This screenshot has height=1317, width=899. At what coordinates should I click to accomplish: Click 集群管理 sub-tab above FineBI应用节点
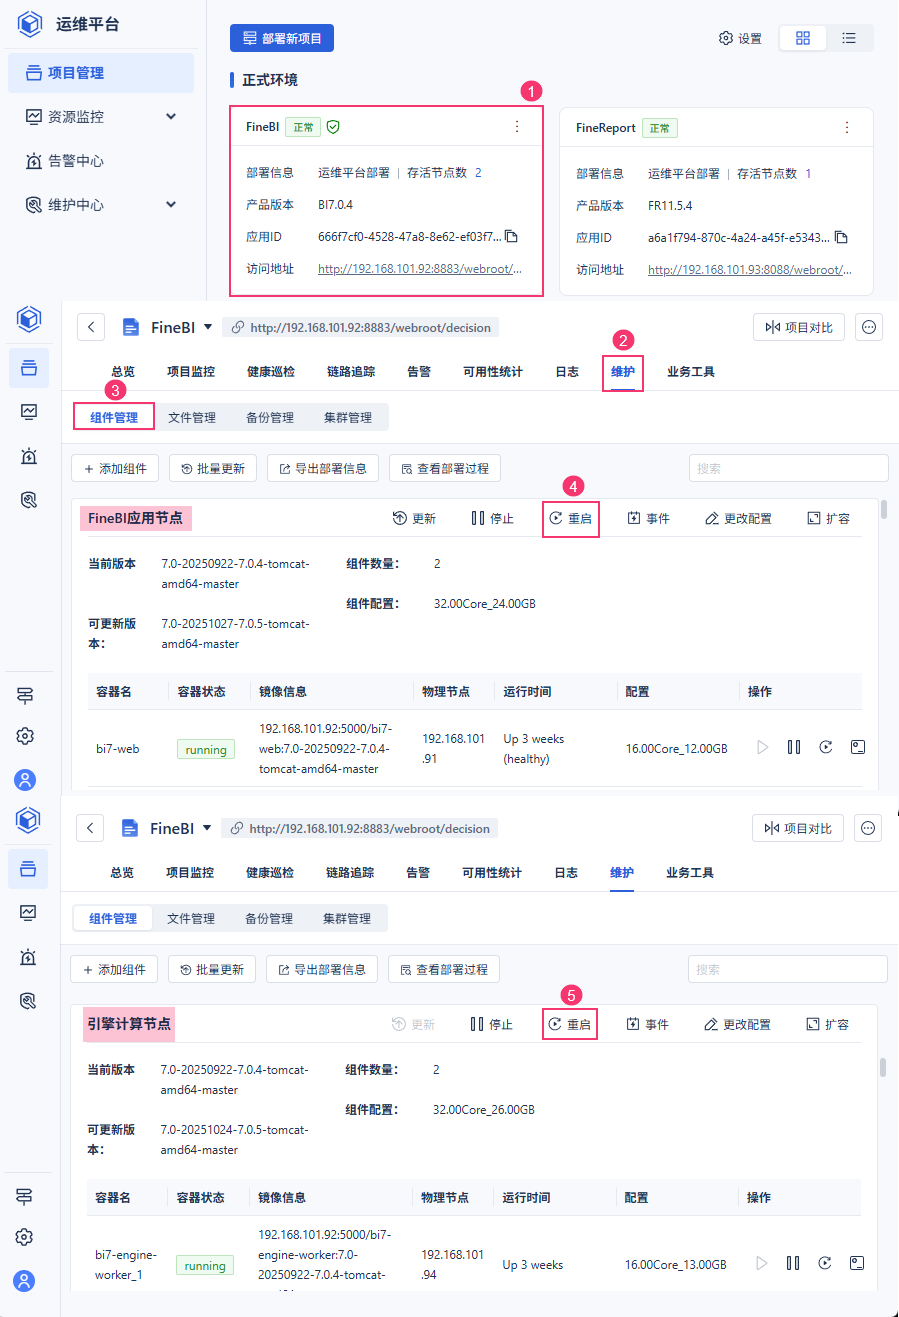pyautogui.click(x=348, y=417)
